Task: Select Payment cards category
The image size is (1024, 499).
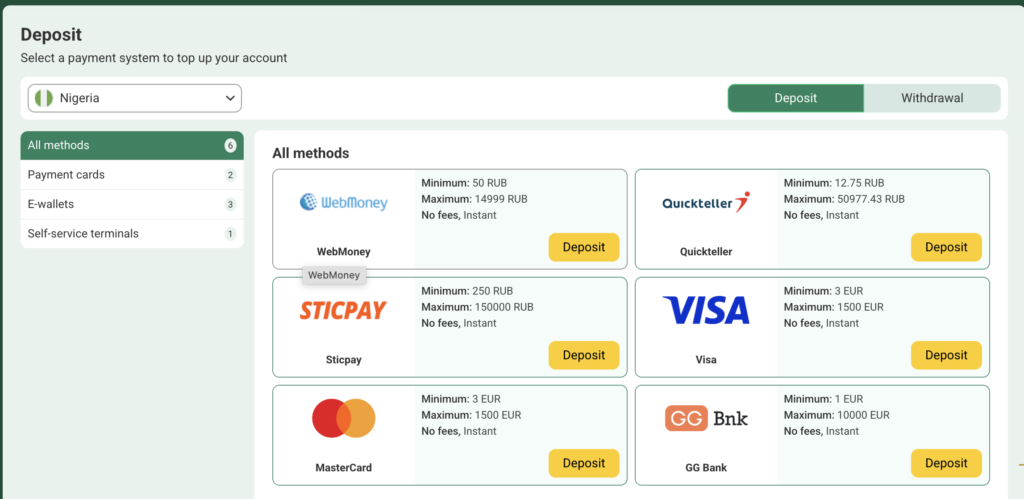Action: (132, 175)
